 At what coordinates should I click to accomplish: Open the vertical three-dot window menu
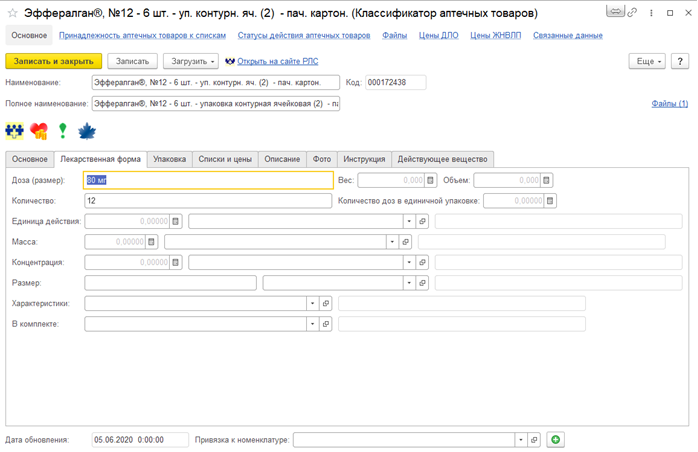click(651, 13)
